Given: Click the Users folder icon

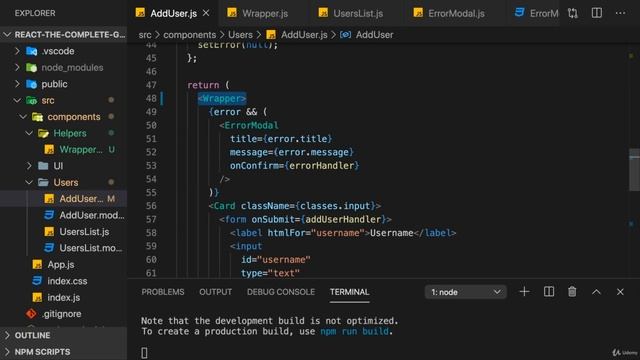Looking at the screenshot, I should pyautogui.click(x=43, y=182).
